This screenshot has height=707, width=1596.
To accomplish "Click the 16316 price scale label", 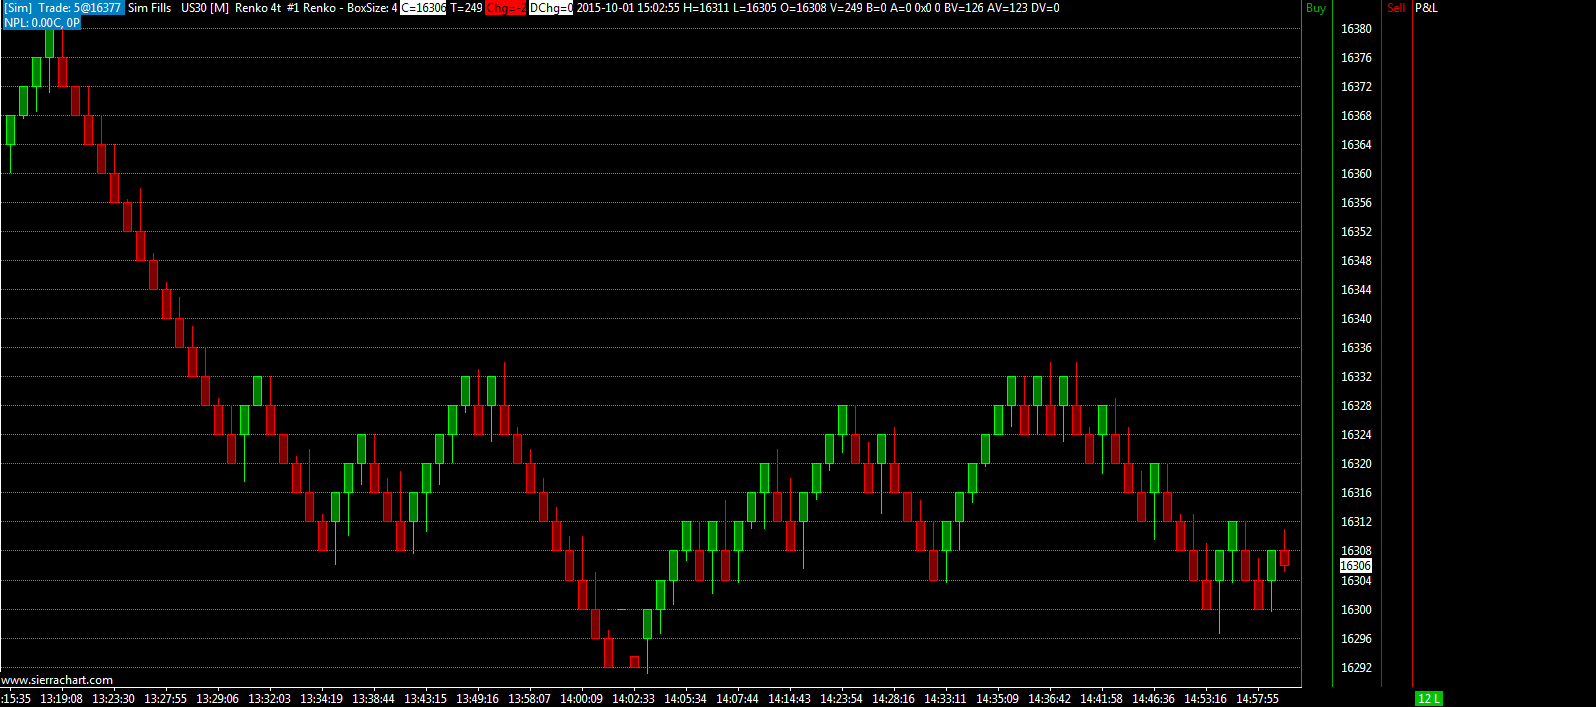I will tap(1356, 493).
